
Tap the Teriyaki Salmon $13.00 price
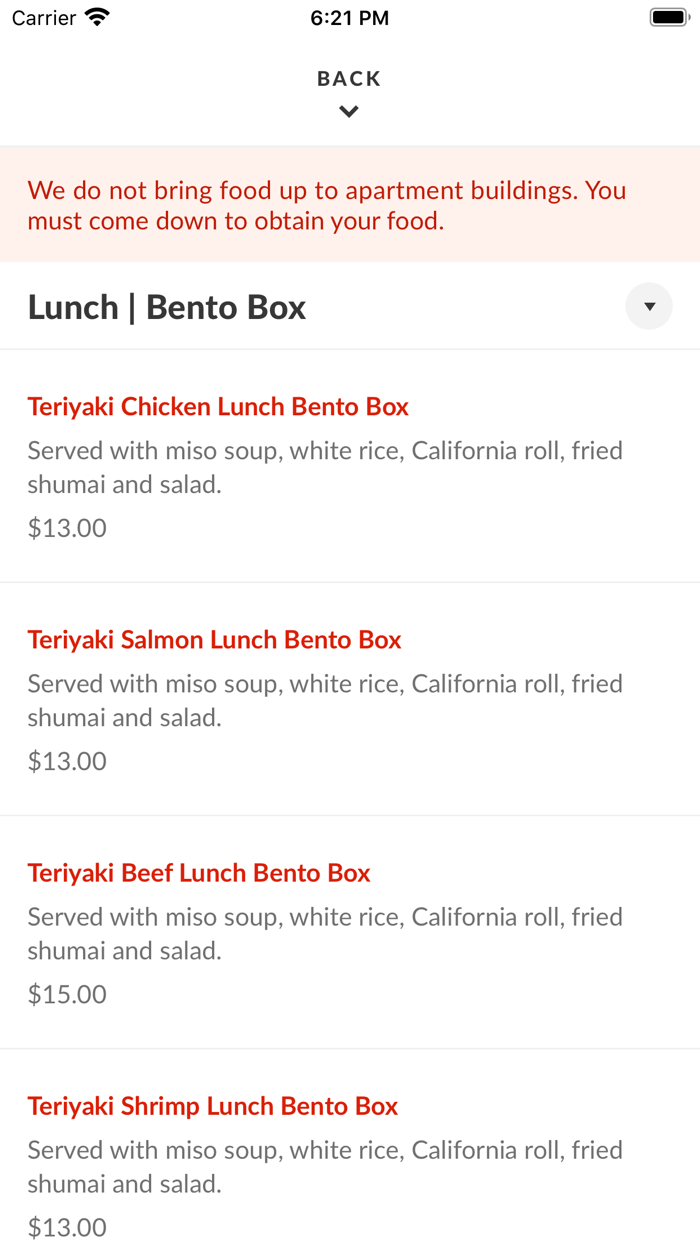67,761
